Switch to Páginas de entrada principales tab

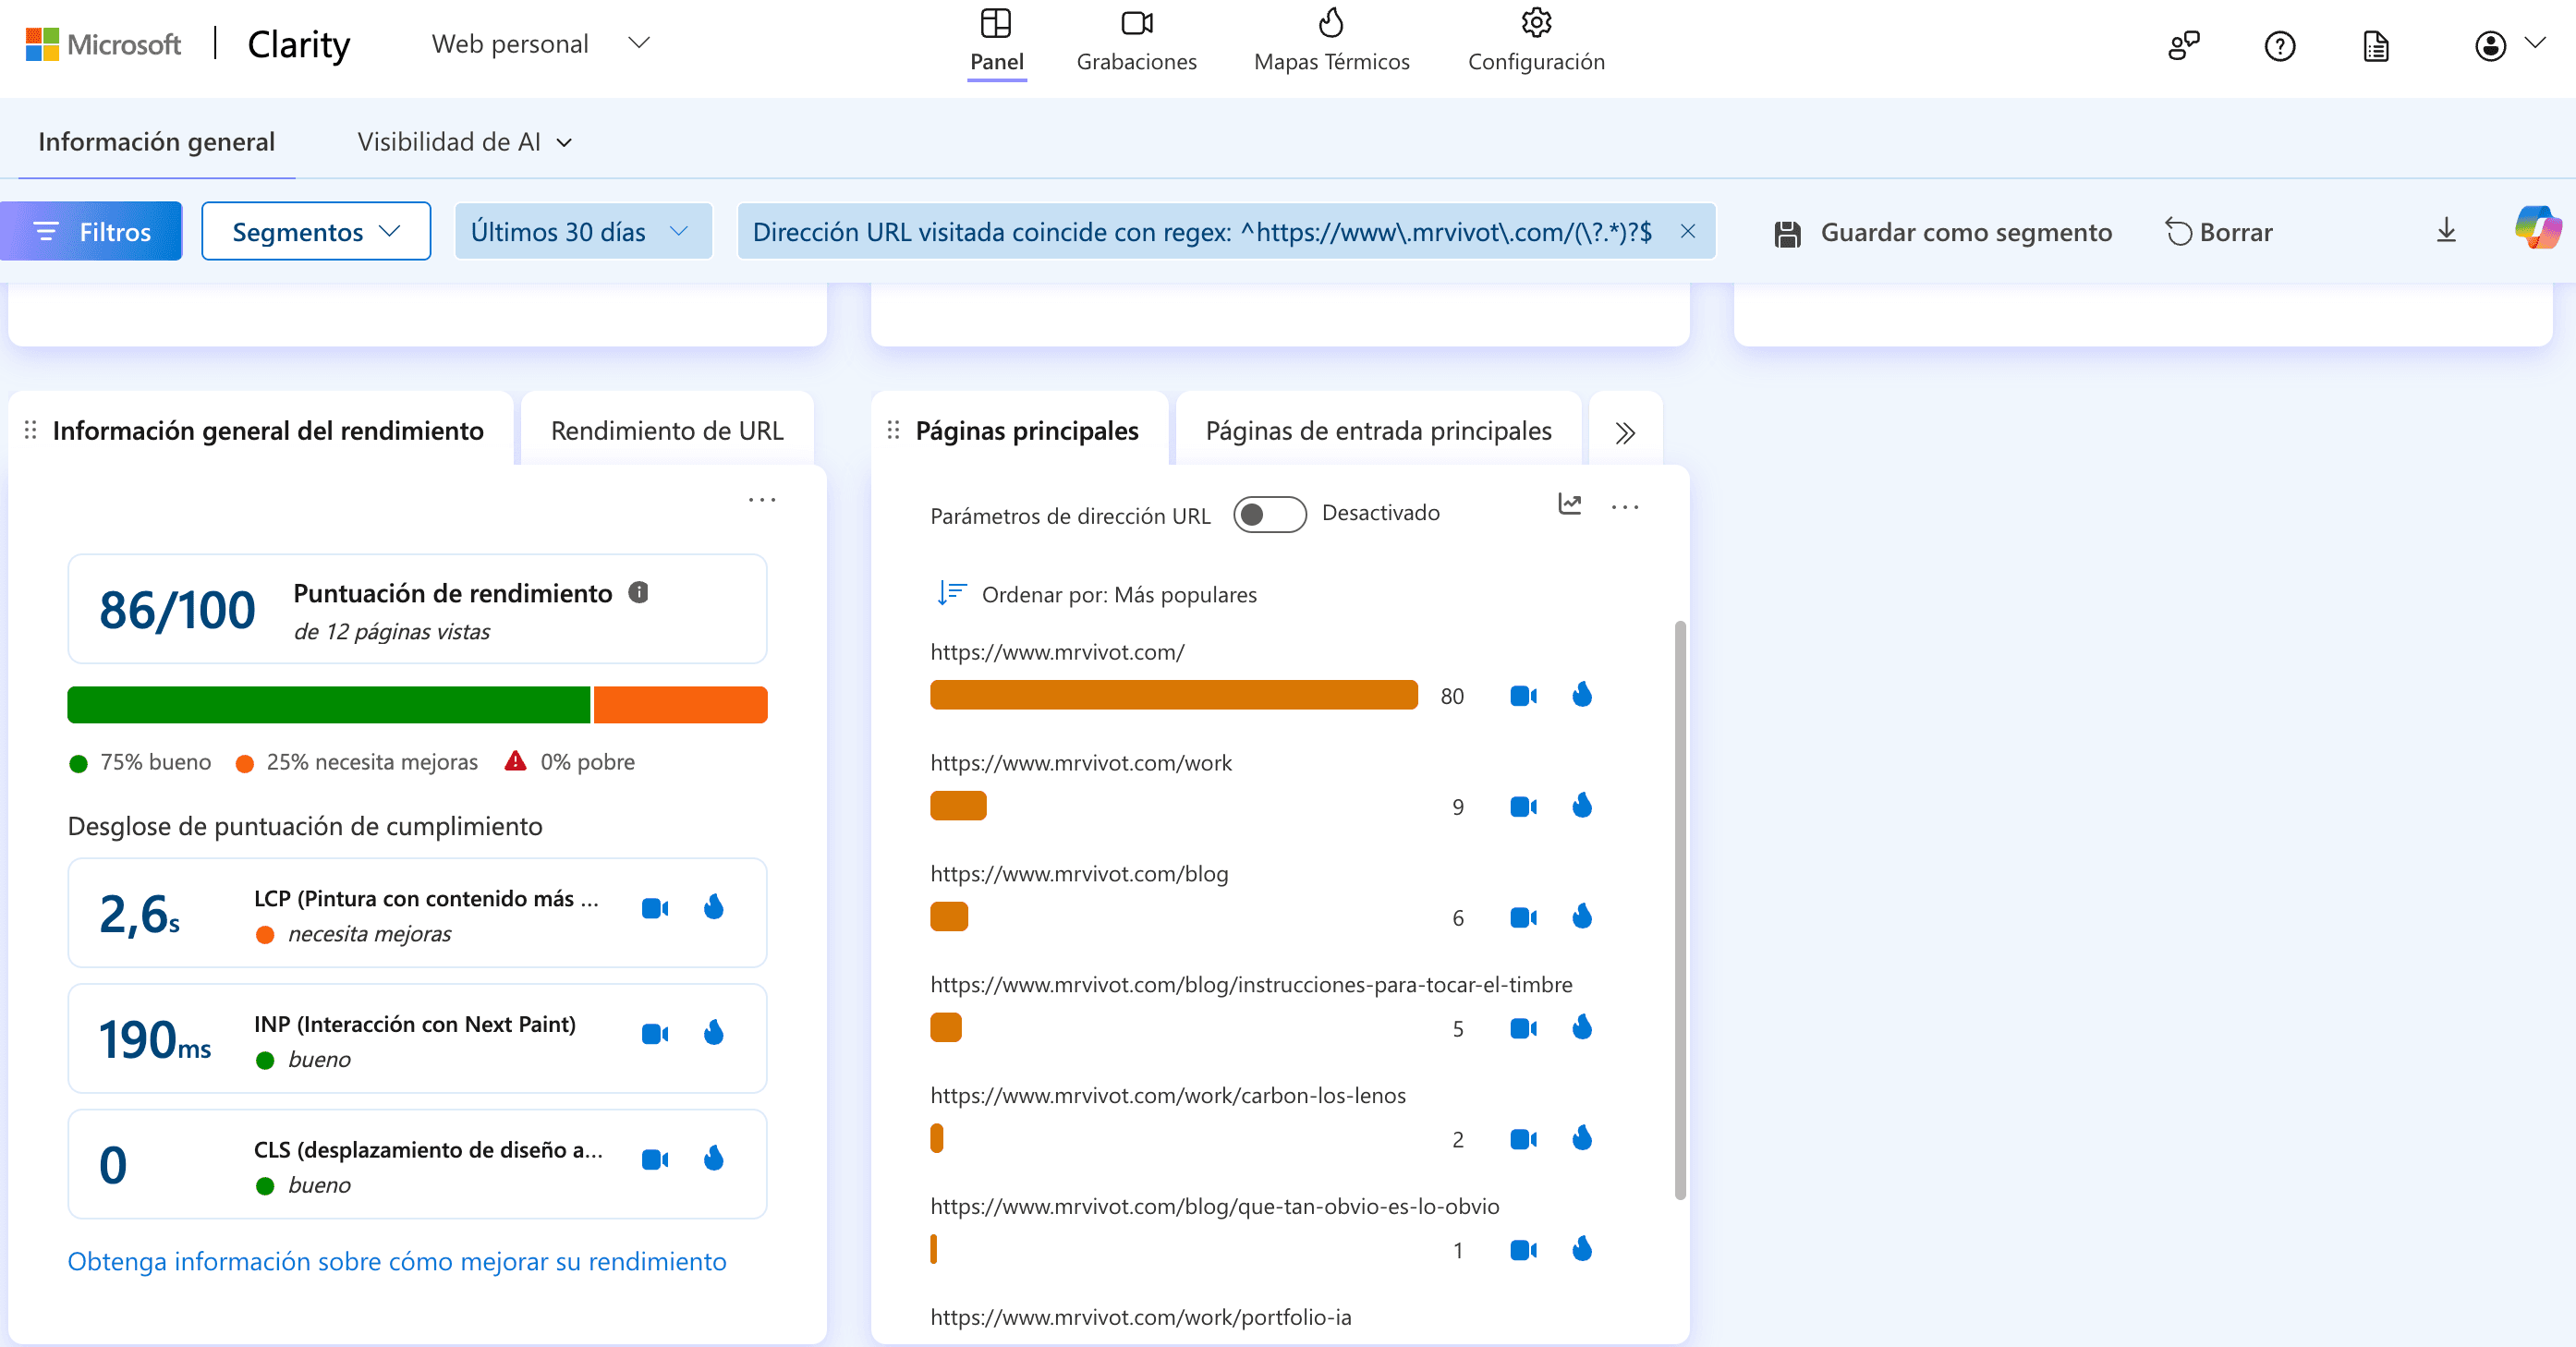point(1378,430)
